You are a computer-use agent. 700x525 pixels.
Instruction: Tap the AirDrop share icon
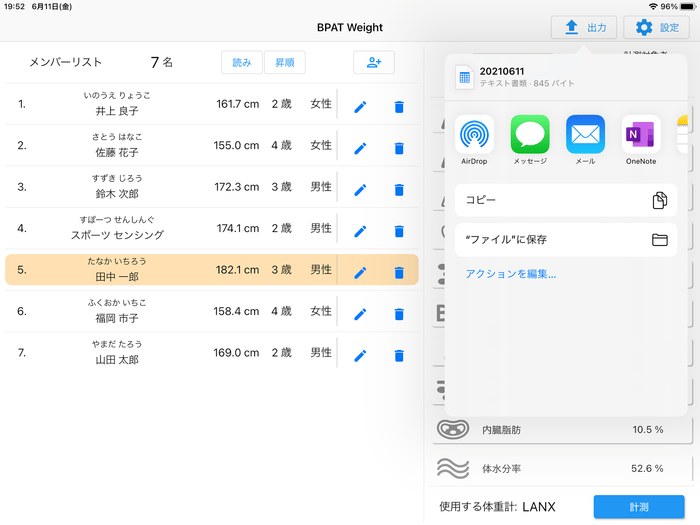pyautogui.click(x=474, y=135)
